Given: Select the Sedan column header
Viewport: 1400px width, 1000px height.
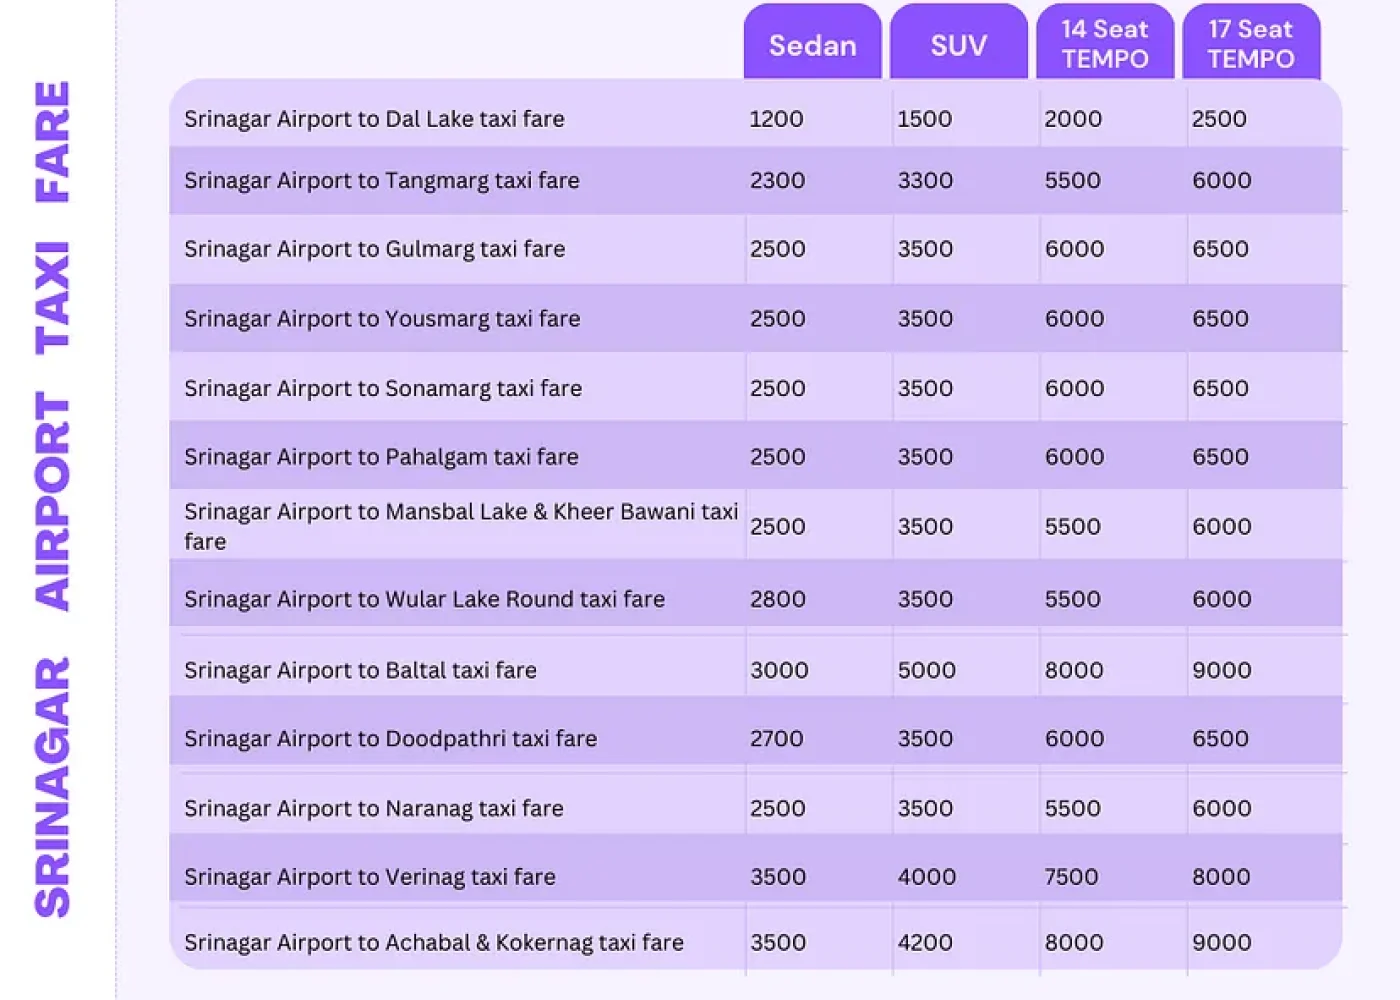Looking at the screenshot, I should point(812,44).
